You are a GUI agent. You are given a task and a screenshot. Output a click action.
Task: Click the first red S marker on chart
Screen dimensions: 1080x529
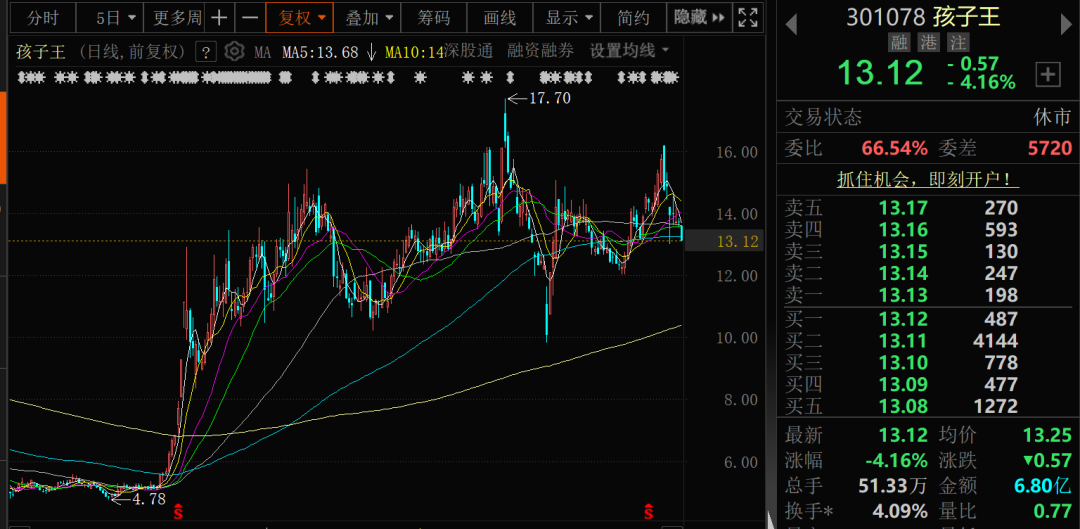179,510
